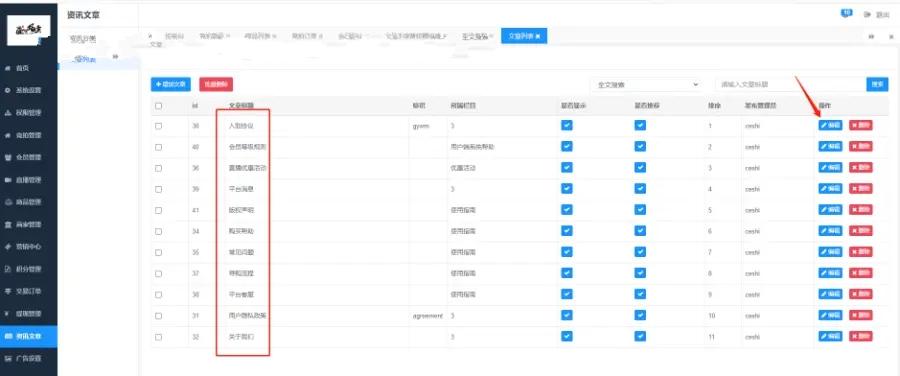Open 提现管理 yen icon in sidebar
Screen dimensions: 900x376
(x=7, y=313)
